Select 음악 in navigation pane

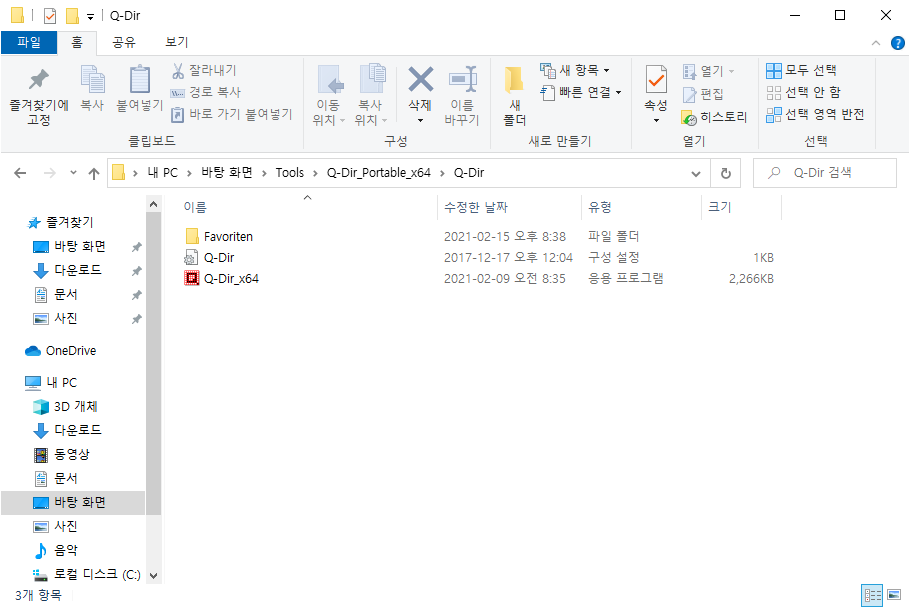point(66,550)
